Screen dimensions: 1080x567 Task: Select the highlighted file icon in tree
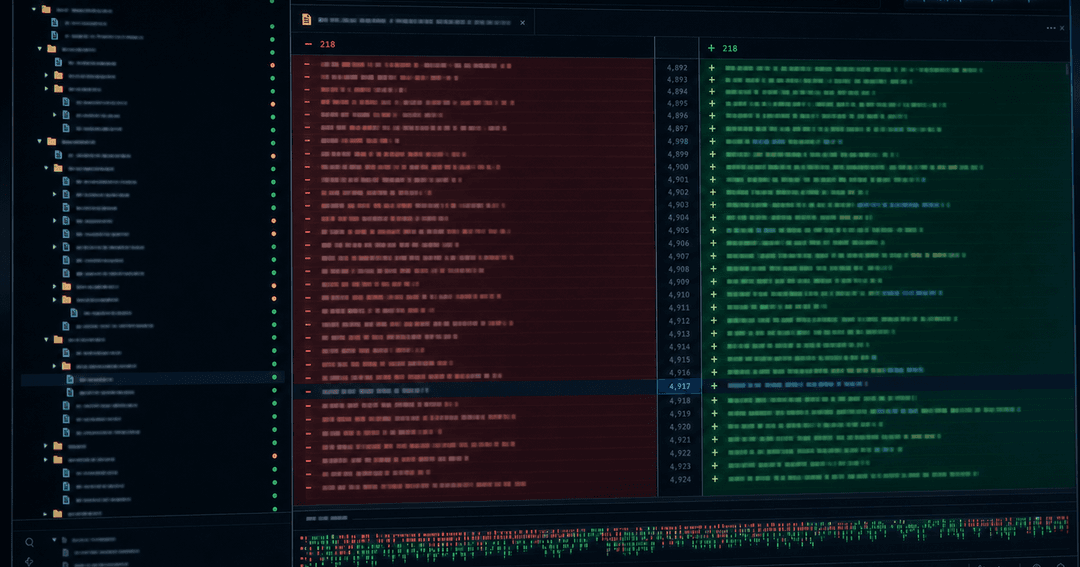click(70, 379)
